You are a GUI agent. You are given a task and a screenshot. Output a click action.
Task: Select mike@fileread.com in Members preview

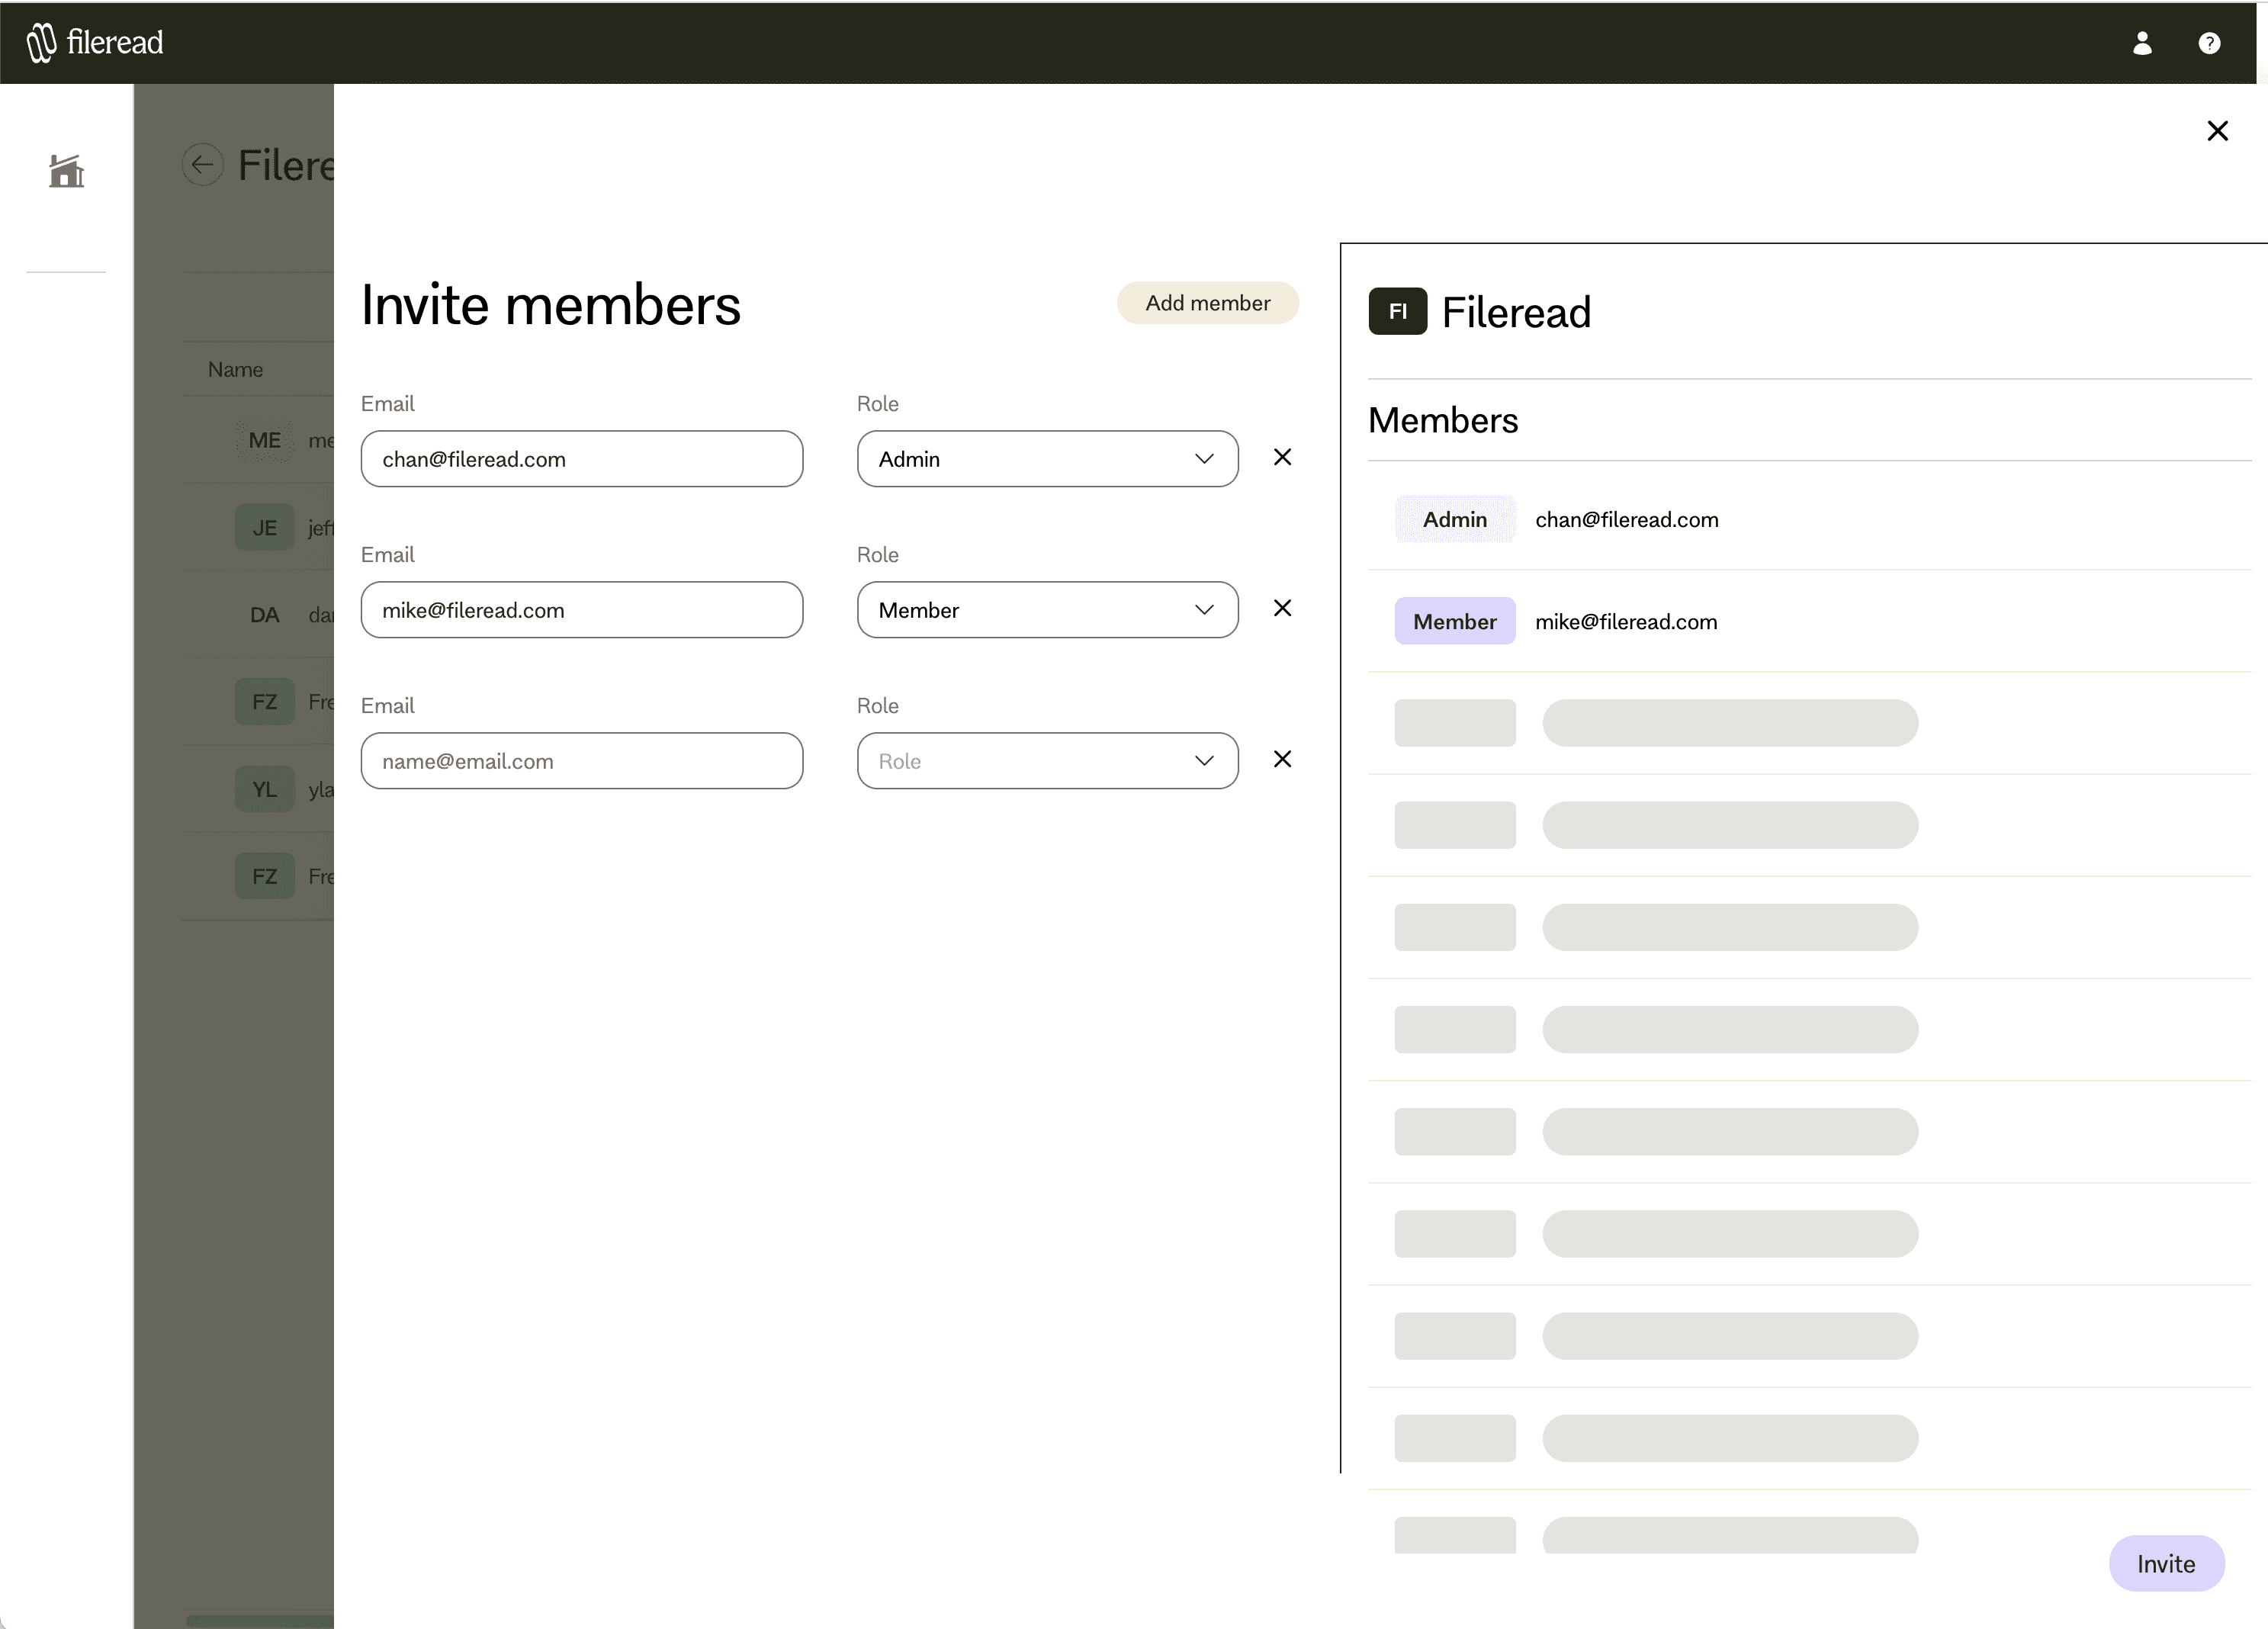[1626, 622]
